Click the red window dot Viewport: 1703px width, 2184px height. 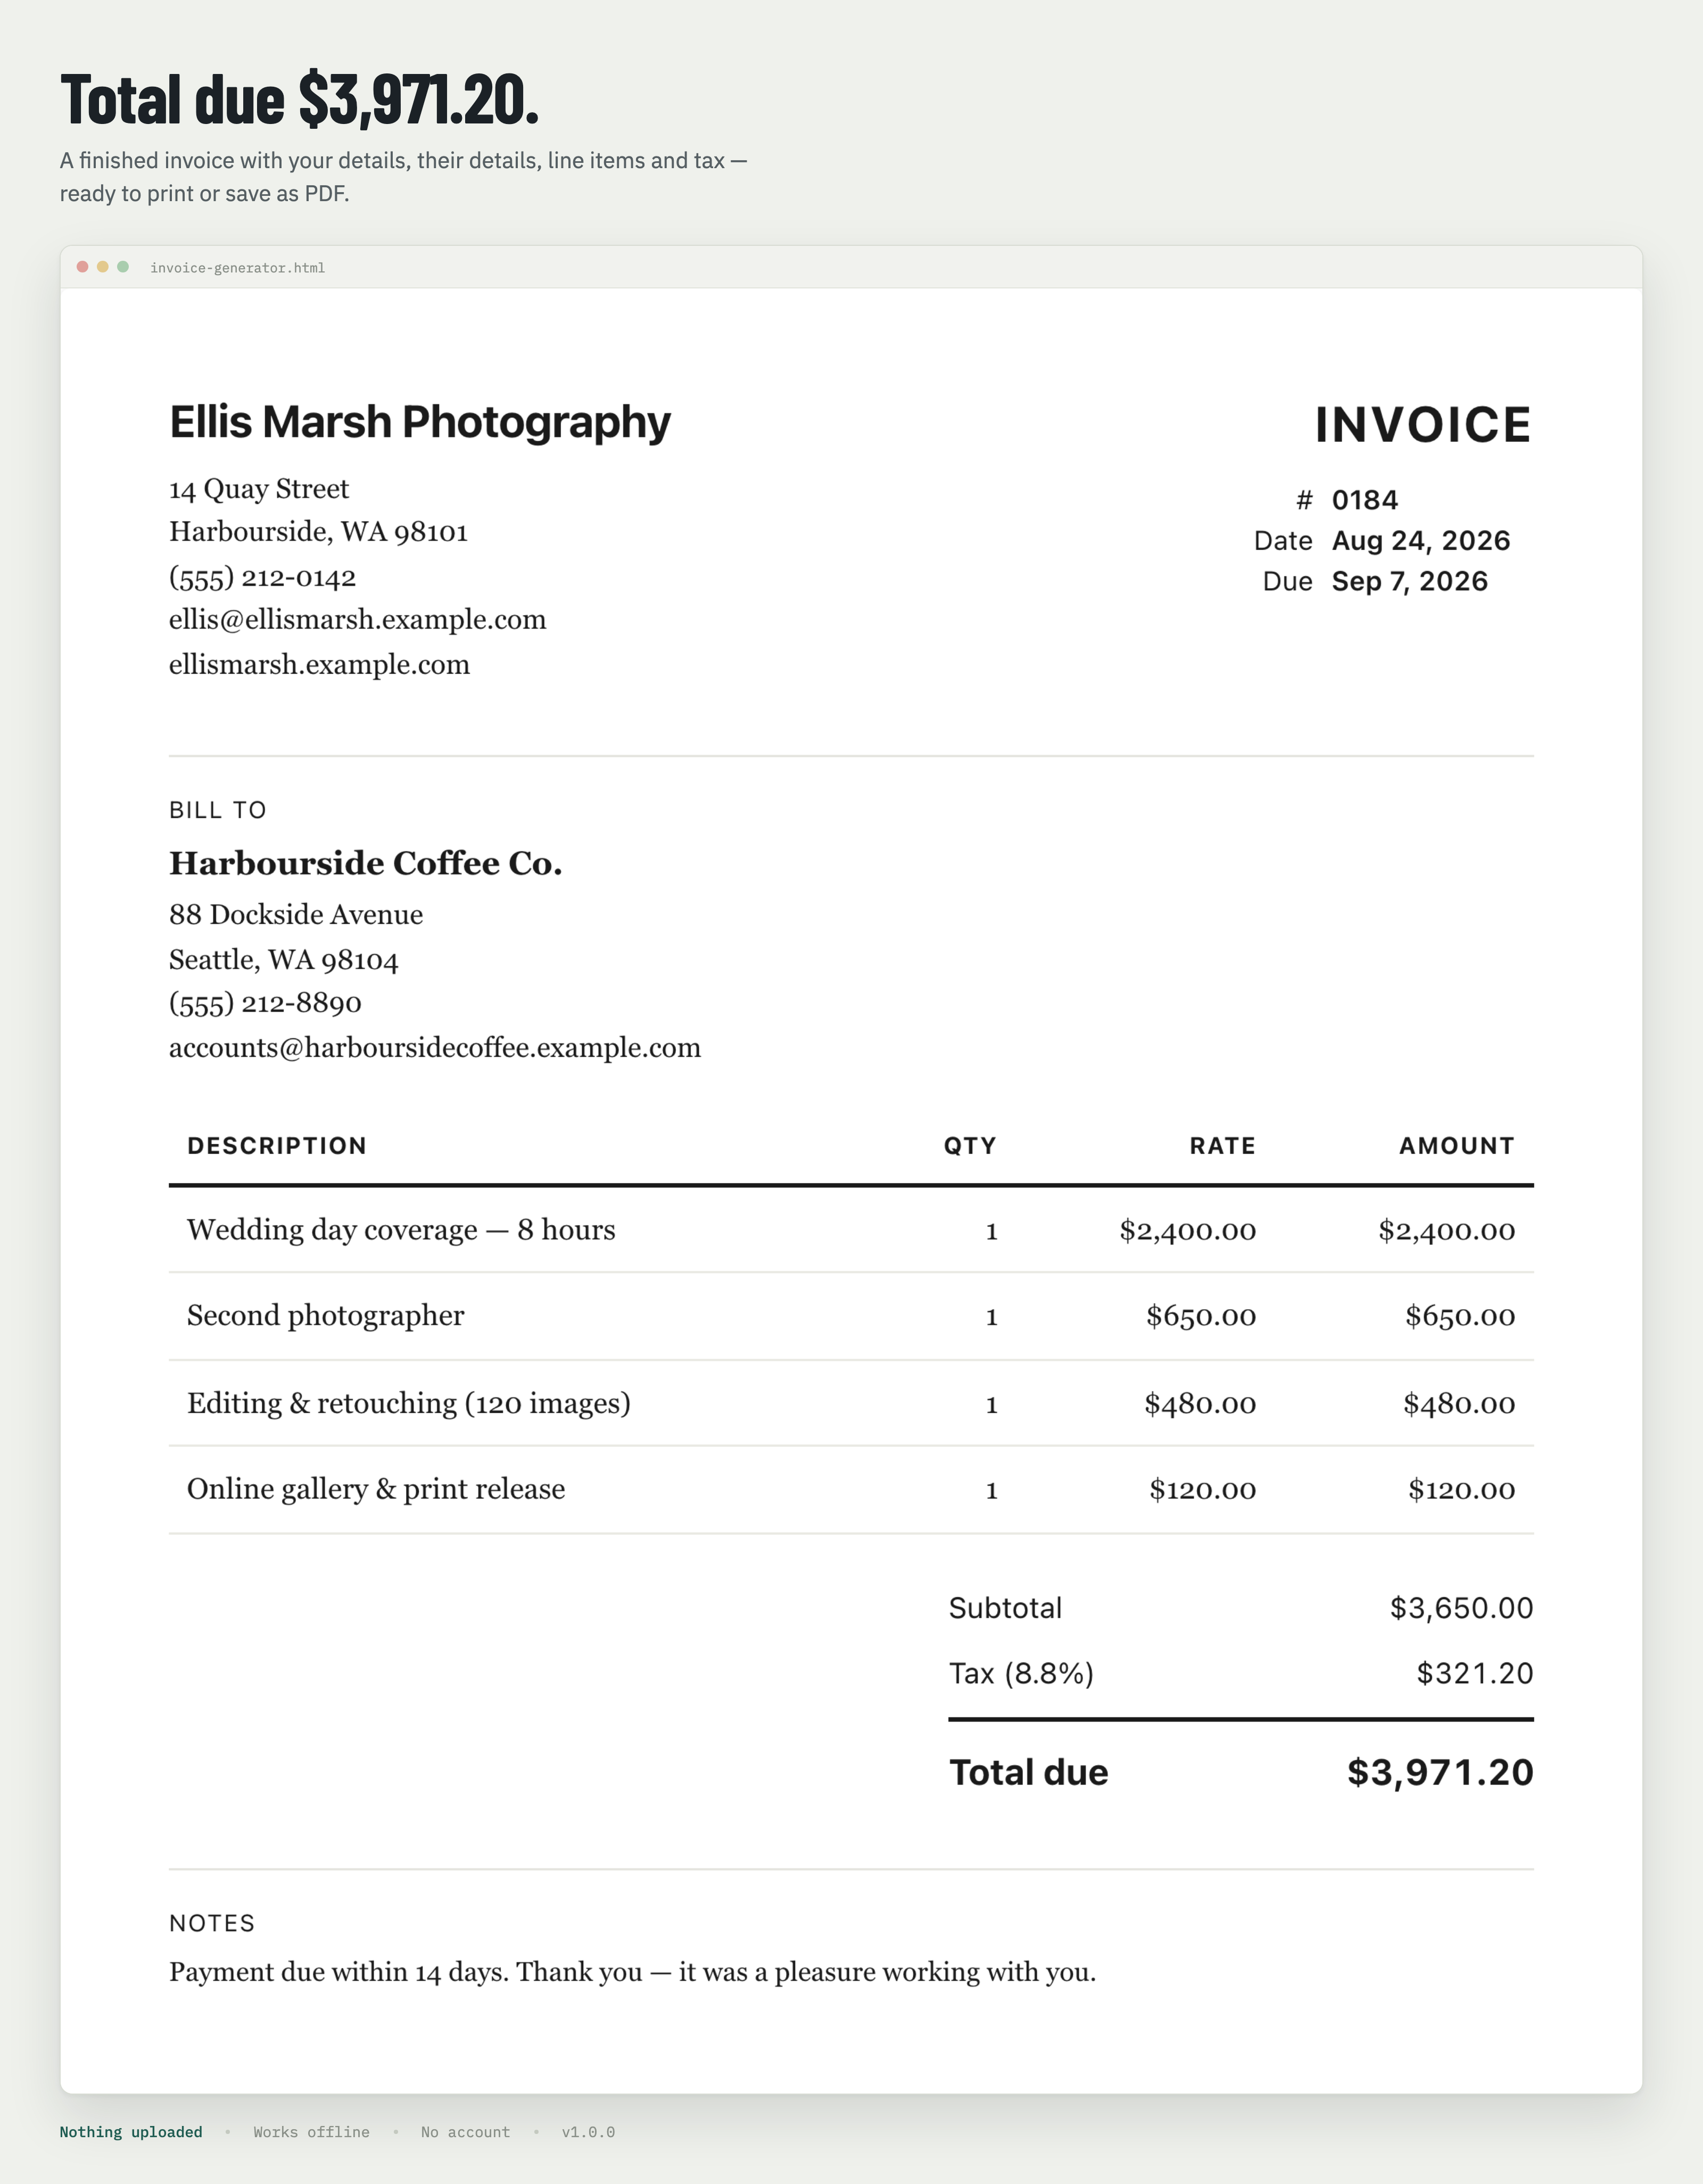83,267
